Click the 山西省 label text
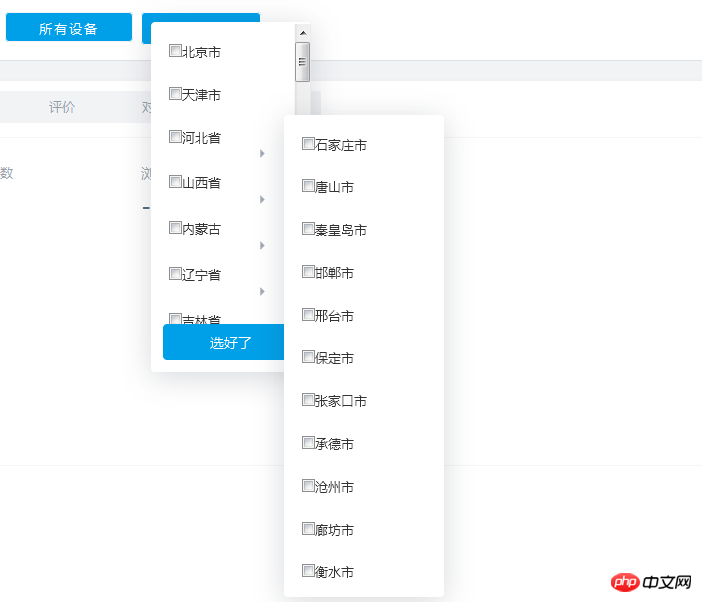The height and width of the screenshot is (602, 702). click(x=201, y=183)
